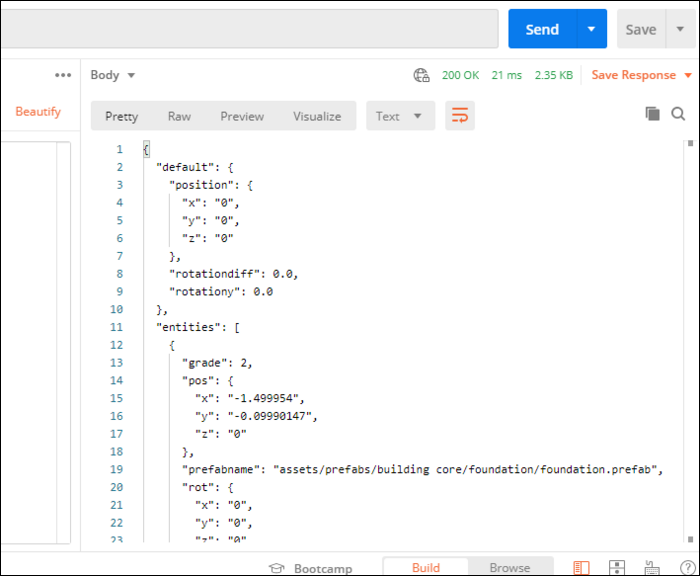Switch to the Raw response tab
This screenshot has height=576, width=700.
[x=179, y=116]
